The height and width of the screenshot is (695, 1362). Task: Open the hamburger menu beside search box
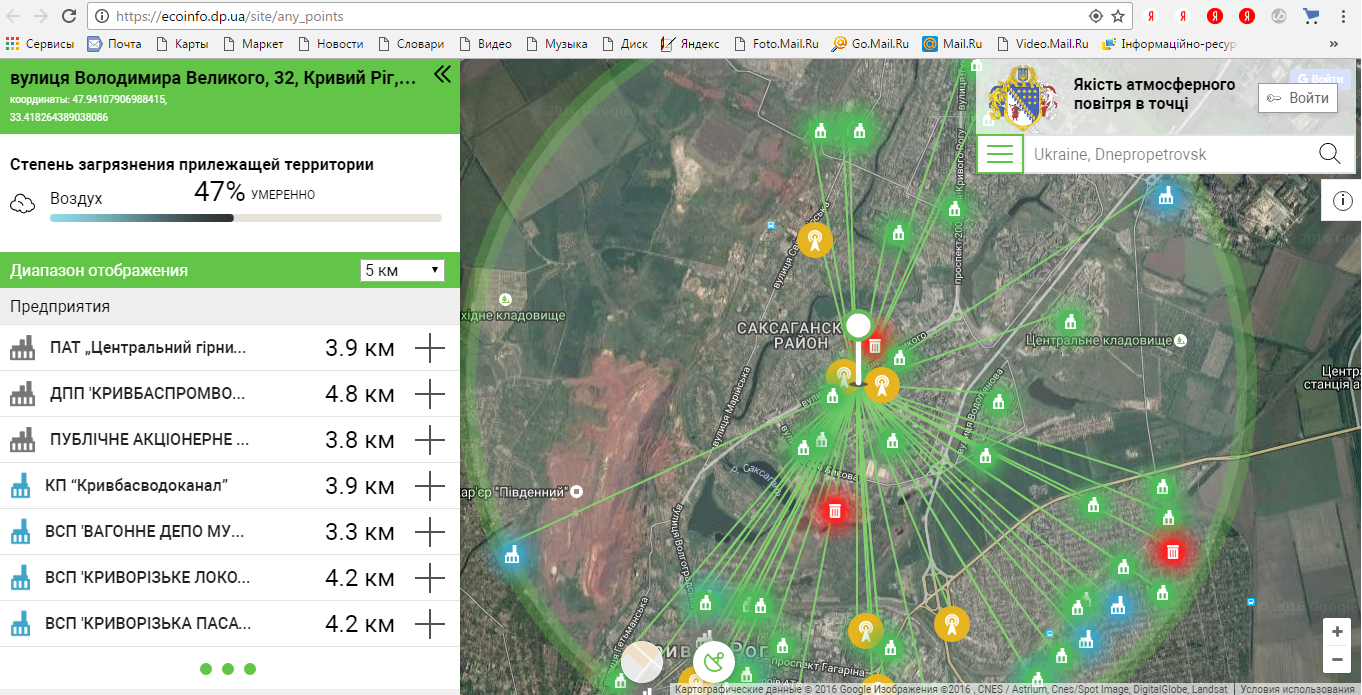click(999, 155)
